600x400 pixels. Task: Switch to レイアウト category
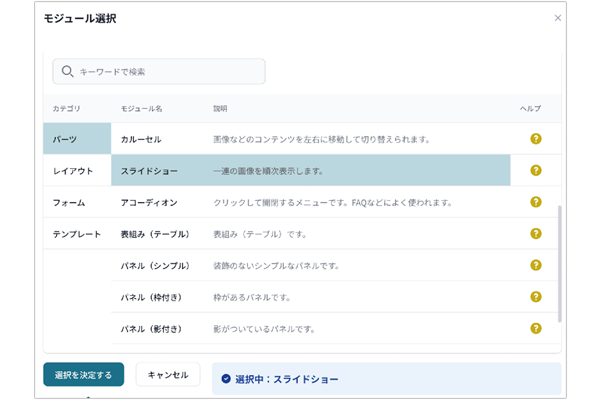tap(76, 171)
